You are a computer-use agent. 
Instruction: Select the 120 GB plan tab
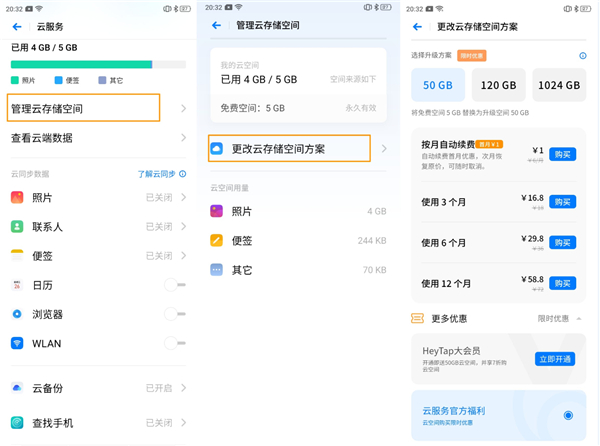tap(498, 85)
